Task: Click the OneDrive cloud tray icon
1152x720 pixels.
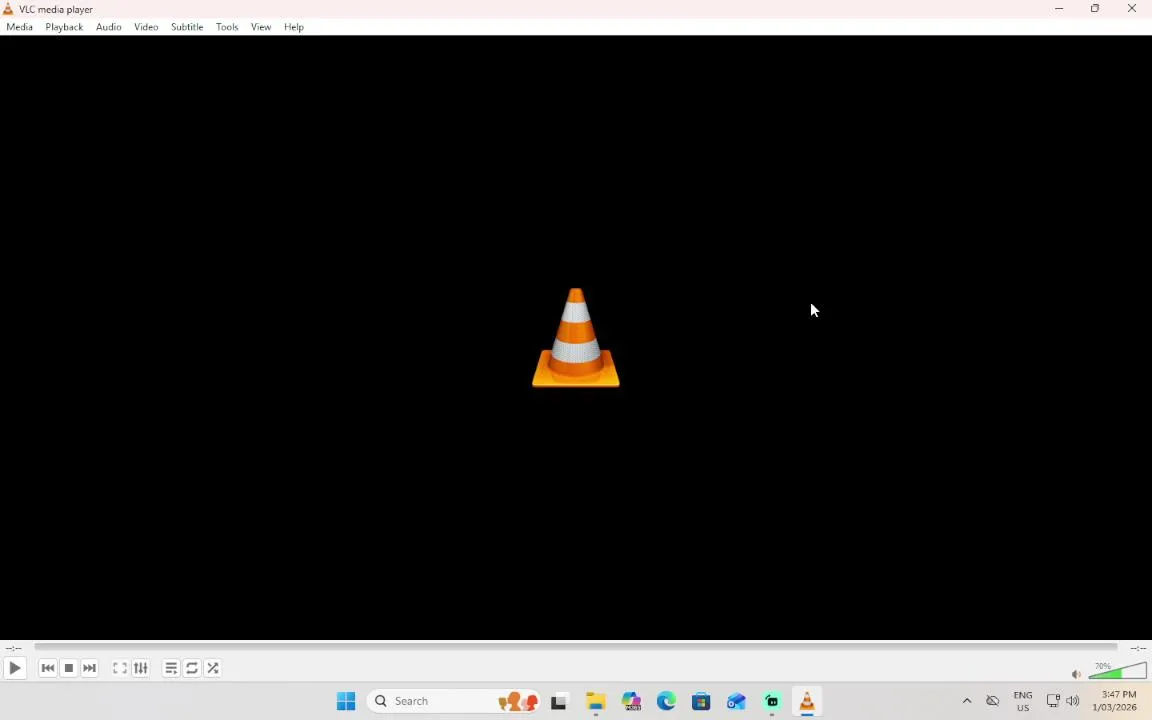Action: click(993, 701)
